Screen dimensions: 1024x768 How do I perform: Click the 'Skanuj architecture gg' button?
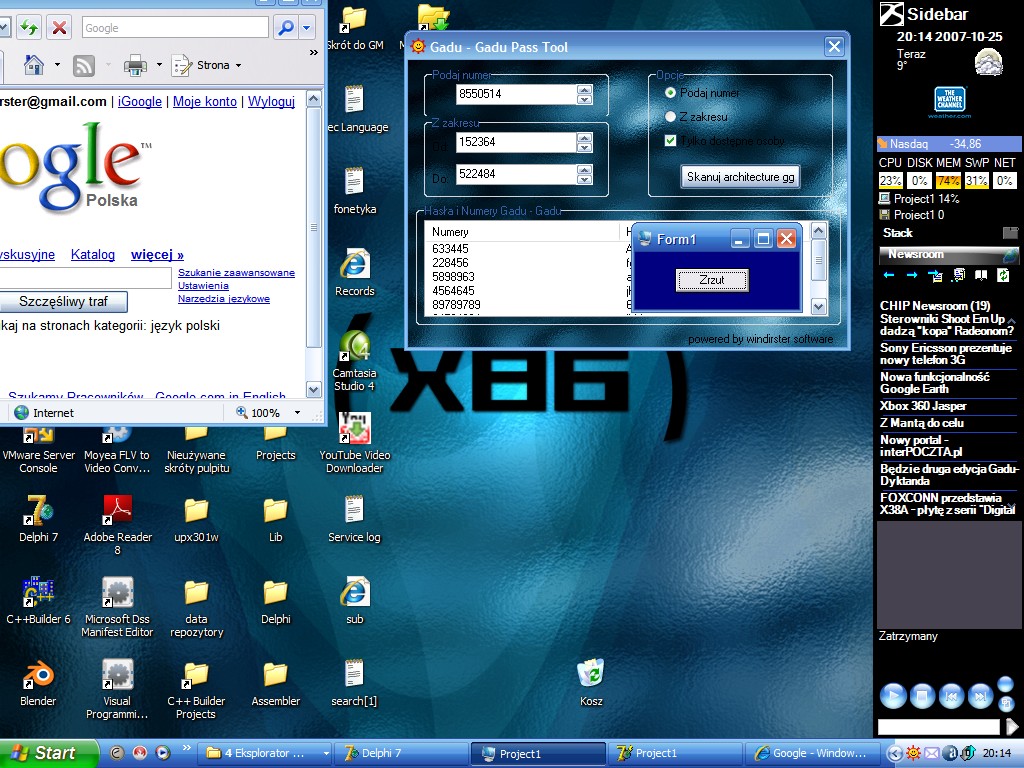tap(740, 177)
